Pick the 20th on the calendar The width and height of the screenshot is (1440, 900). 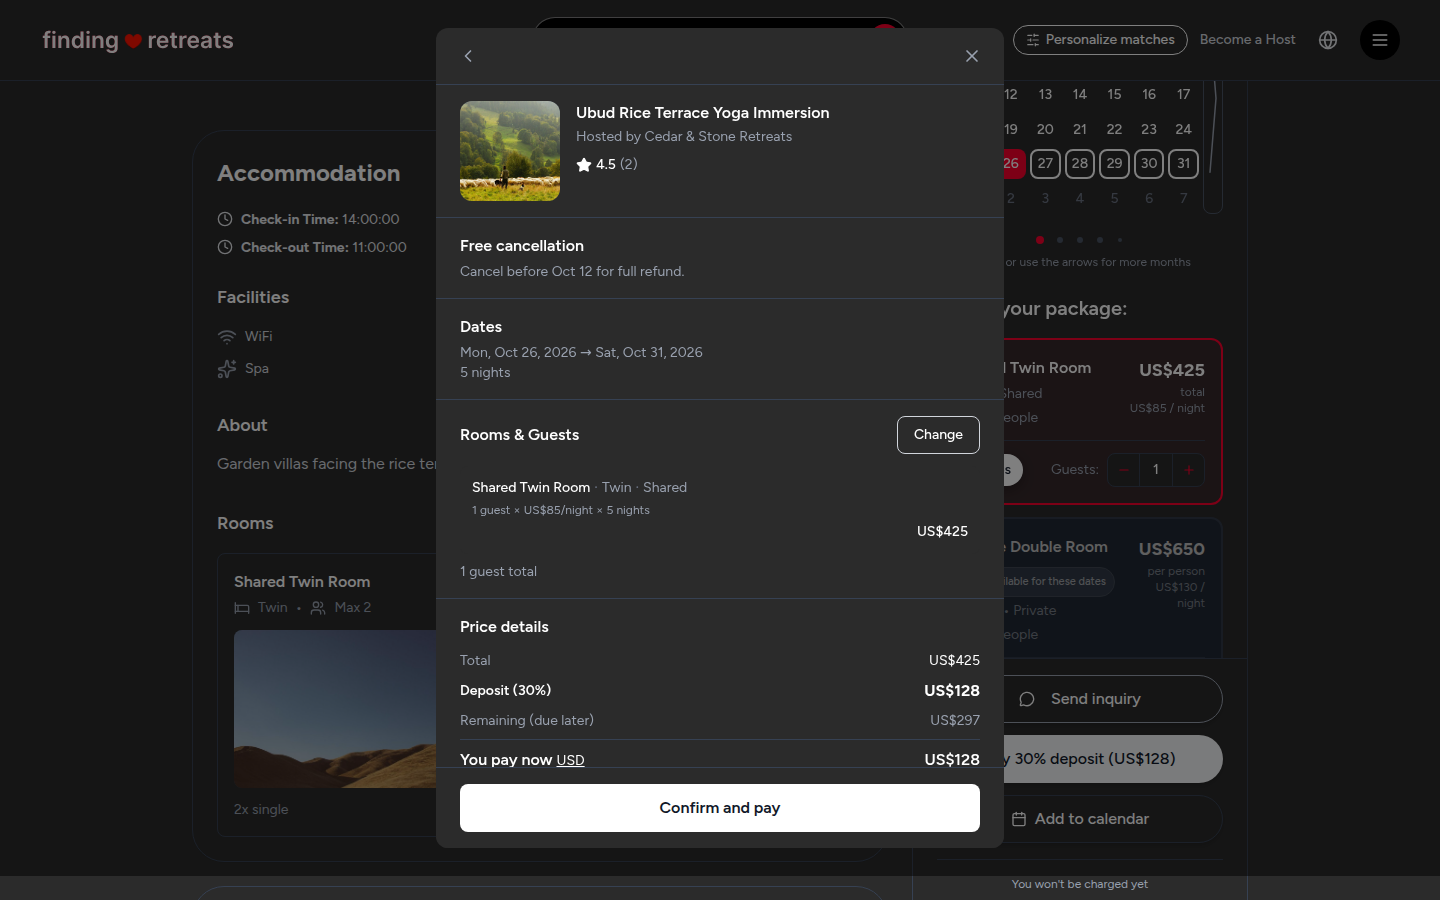(1045, 129)
